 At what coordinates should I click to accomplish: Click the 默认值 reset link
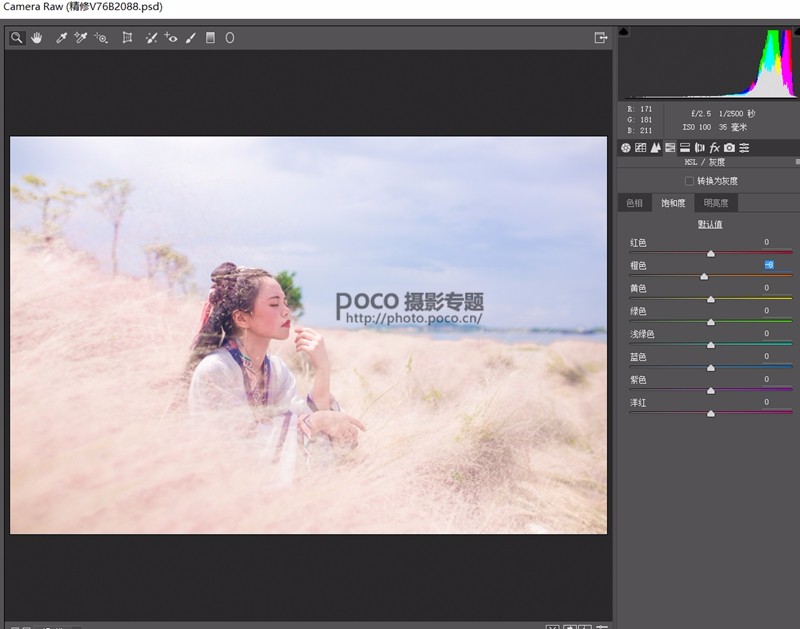(710, 223)
